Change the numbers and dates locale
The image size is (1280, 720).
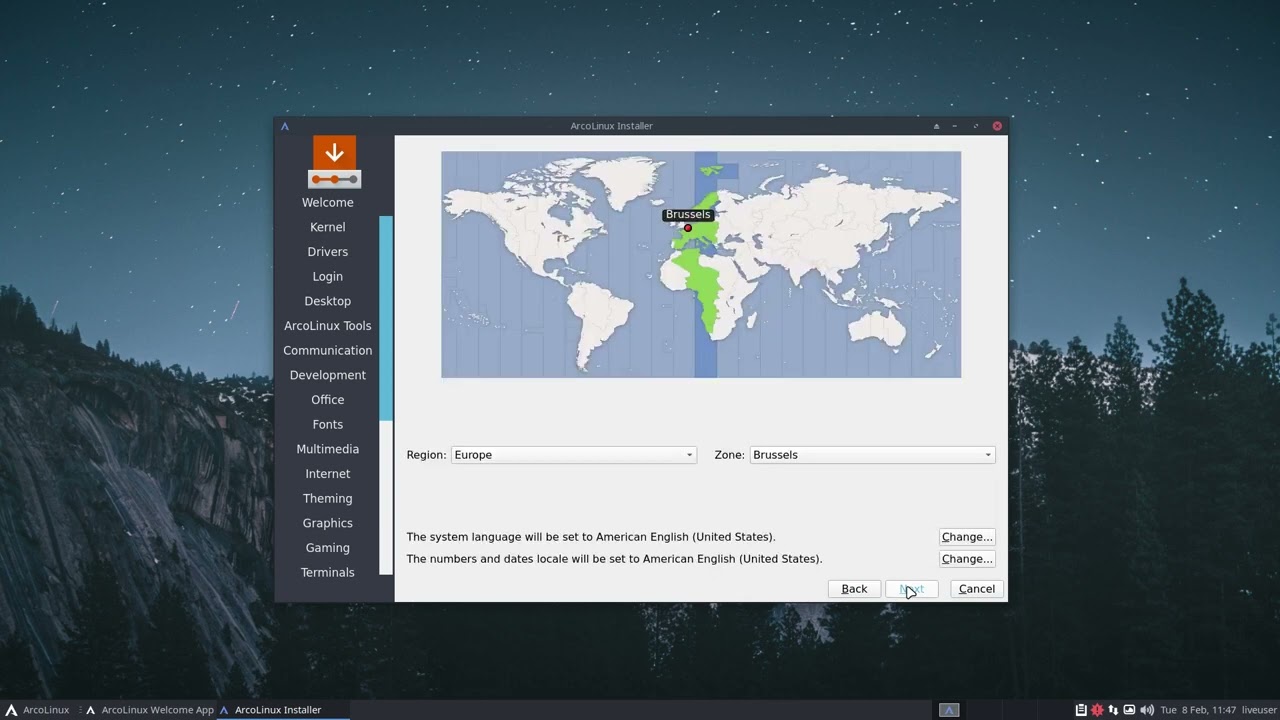pyautogui.click(x=967, y=559)
